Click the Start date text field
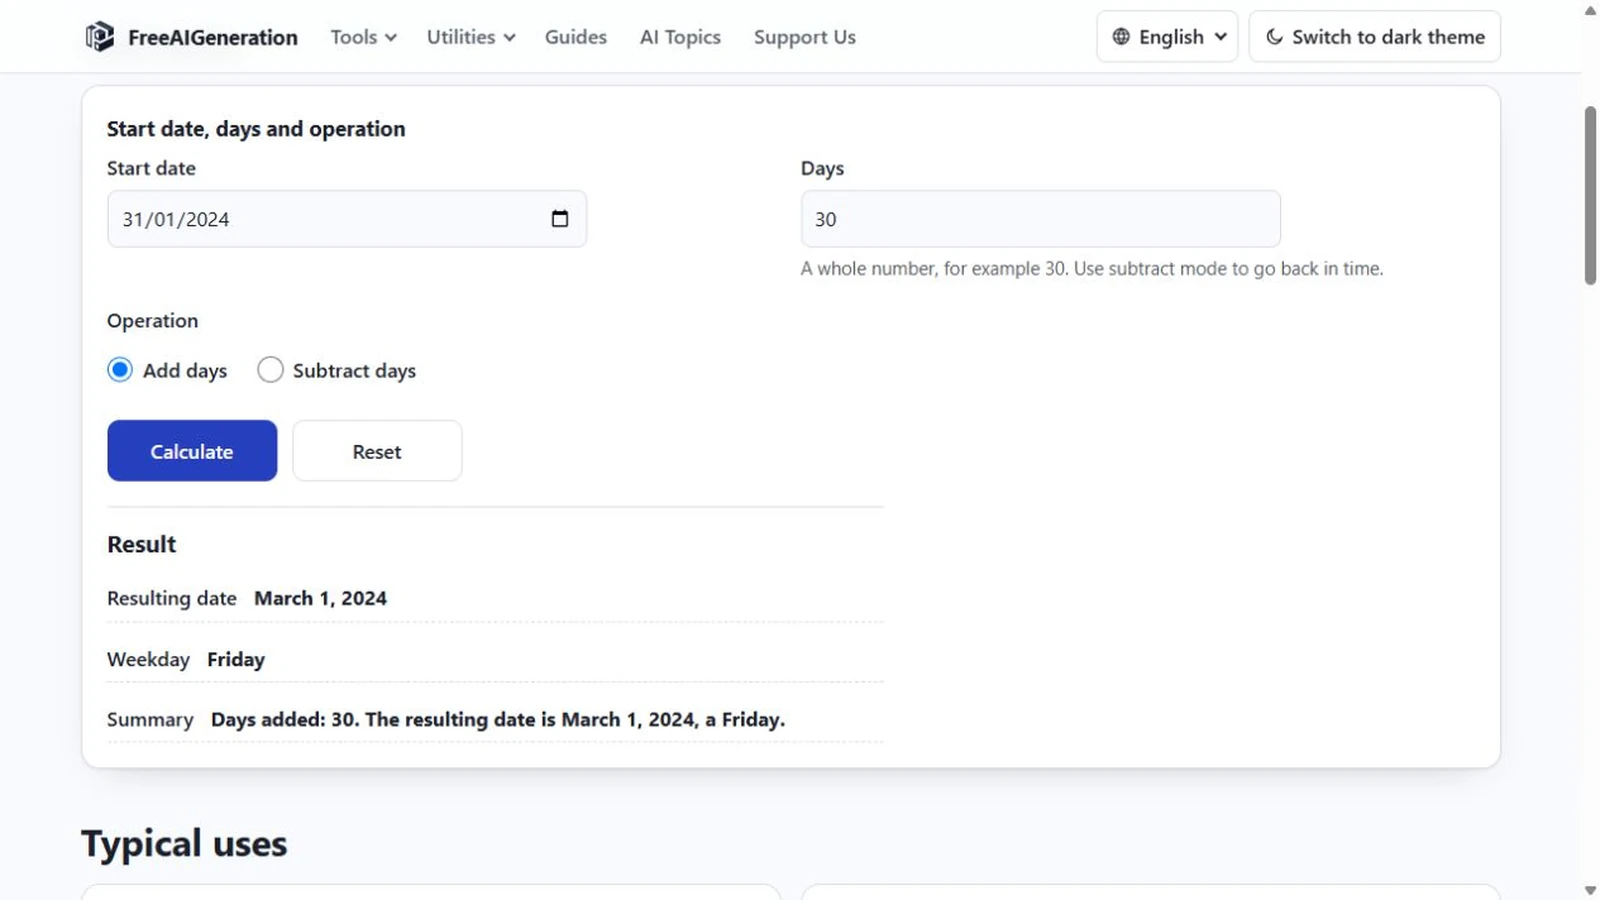1600x900 pixels. point(346,219)
